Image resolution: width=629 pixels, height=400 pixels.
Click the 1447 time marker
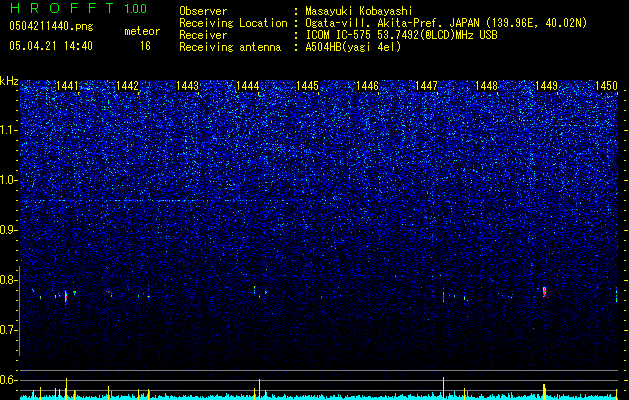426,86
